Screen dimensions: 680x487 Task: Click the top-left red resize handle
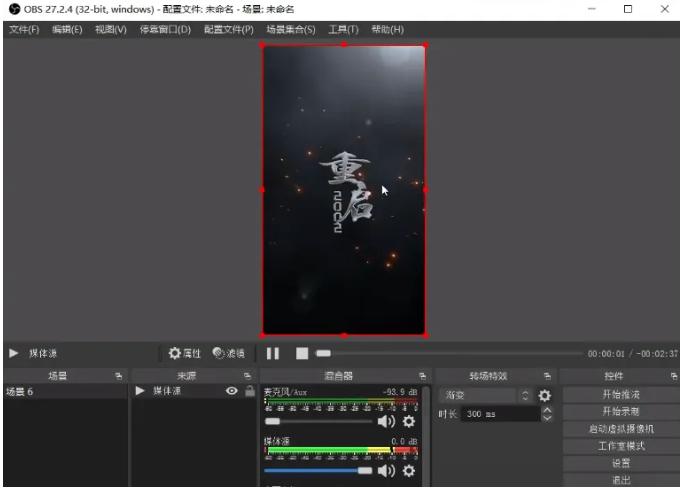[x=262, y=45]
